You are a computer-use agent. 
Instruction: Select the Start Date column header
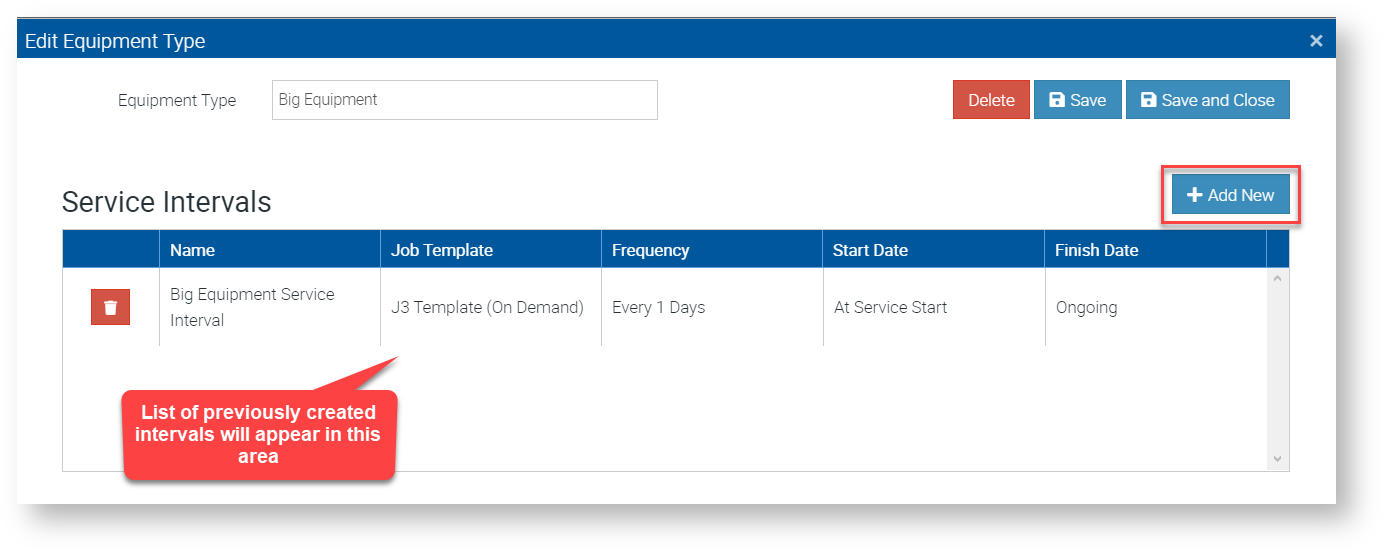pyautogui.click(x=870, y=250)
